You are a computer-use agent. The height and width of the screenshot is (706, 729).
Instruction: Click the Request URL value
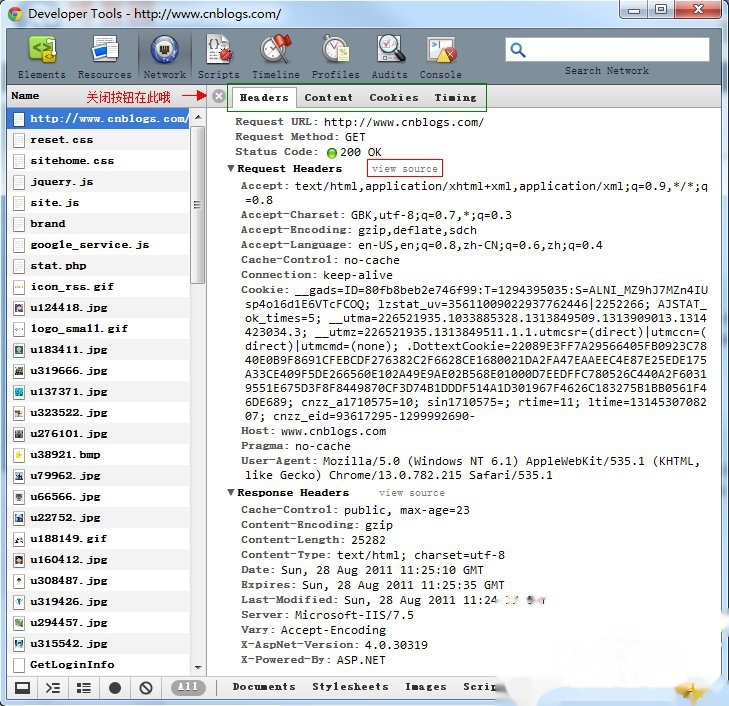[x=404, y=122]
